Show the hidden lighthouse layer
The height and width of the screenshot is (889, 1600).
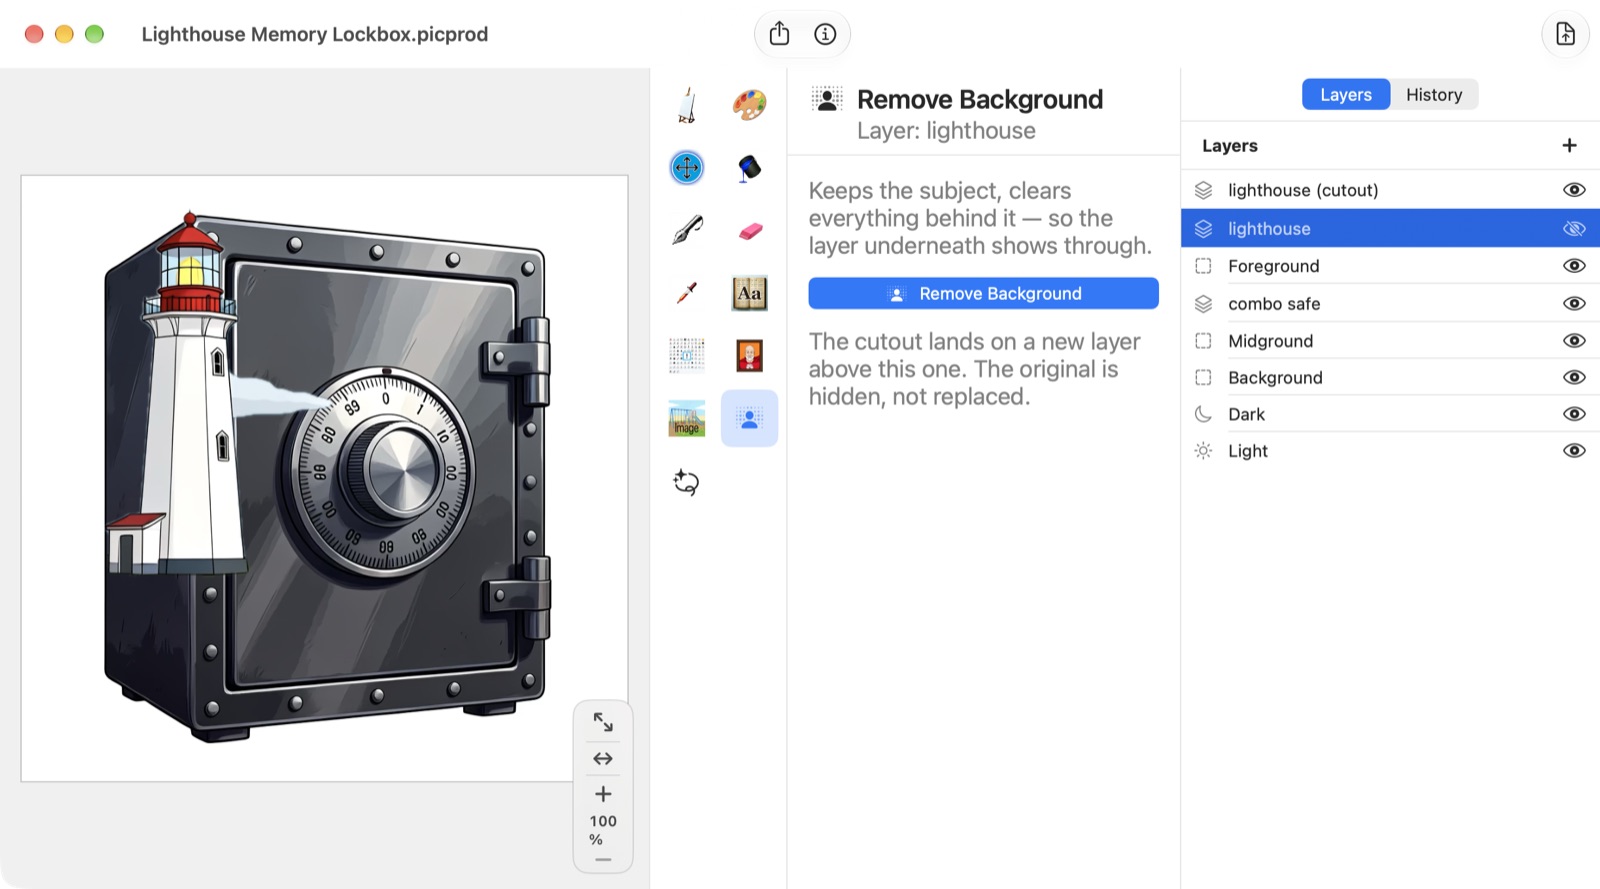tap(1574, 229)
